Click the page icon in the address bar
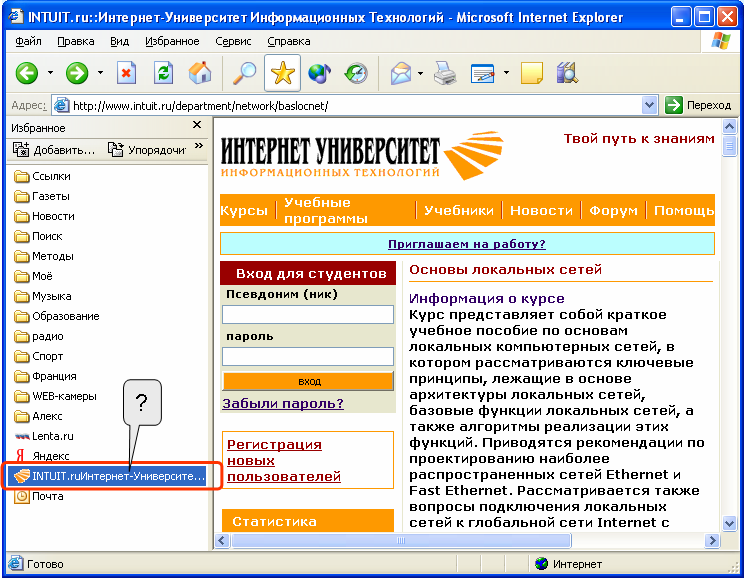Image resolution: width=744 pixels, height=578 pixels. (x=61, y=105)
